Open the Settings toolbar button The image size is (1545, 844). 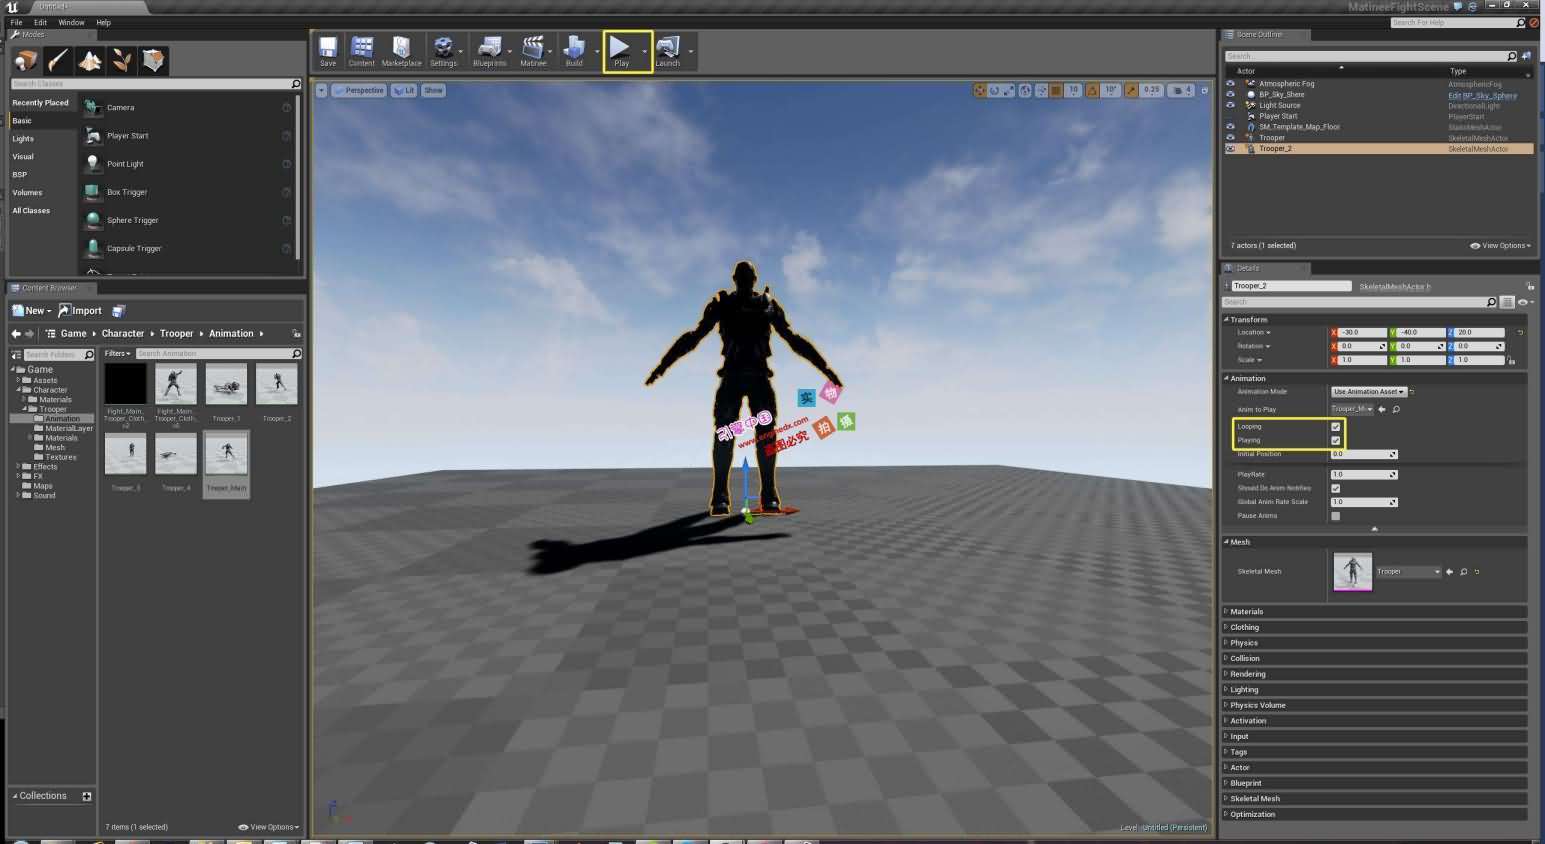pos(443,51)
